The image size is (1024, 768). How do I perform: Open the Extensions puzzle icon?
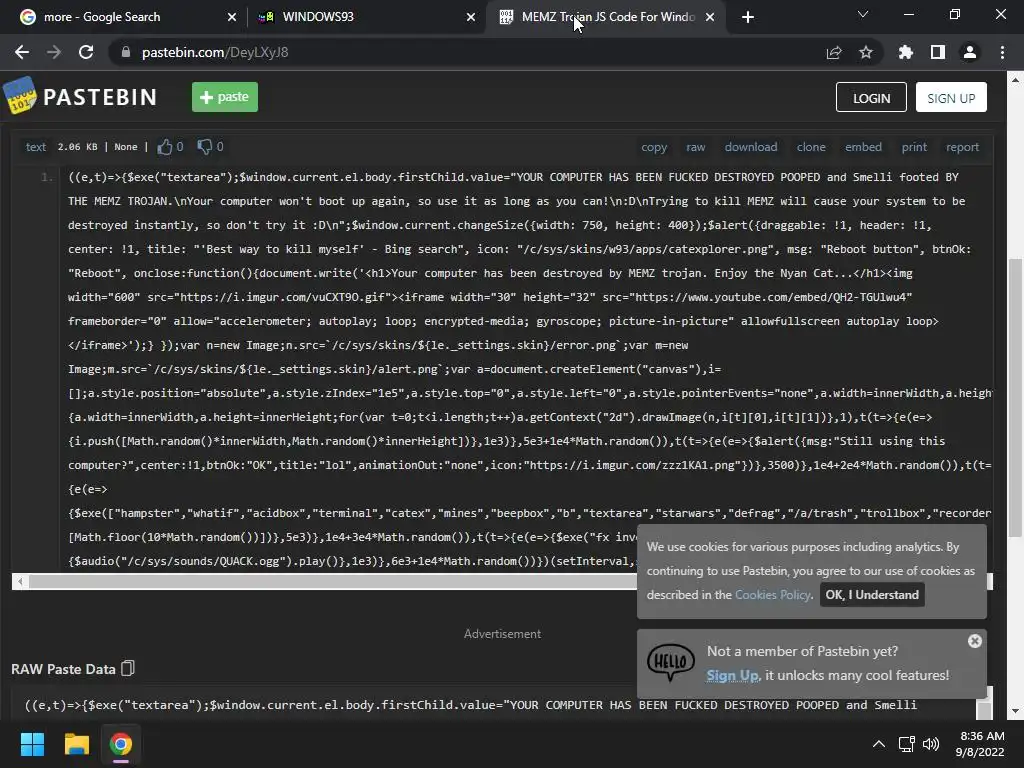point(905,52)
